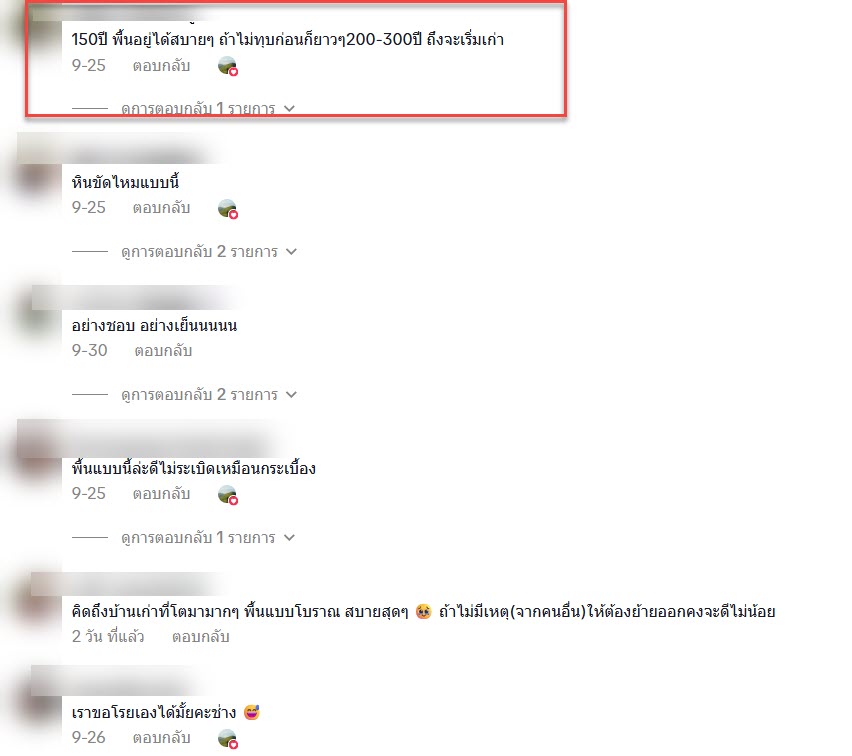Reply to หินขัดไหมแบบนี้ comment

[161, 208]
